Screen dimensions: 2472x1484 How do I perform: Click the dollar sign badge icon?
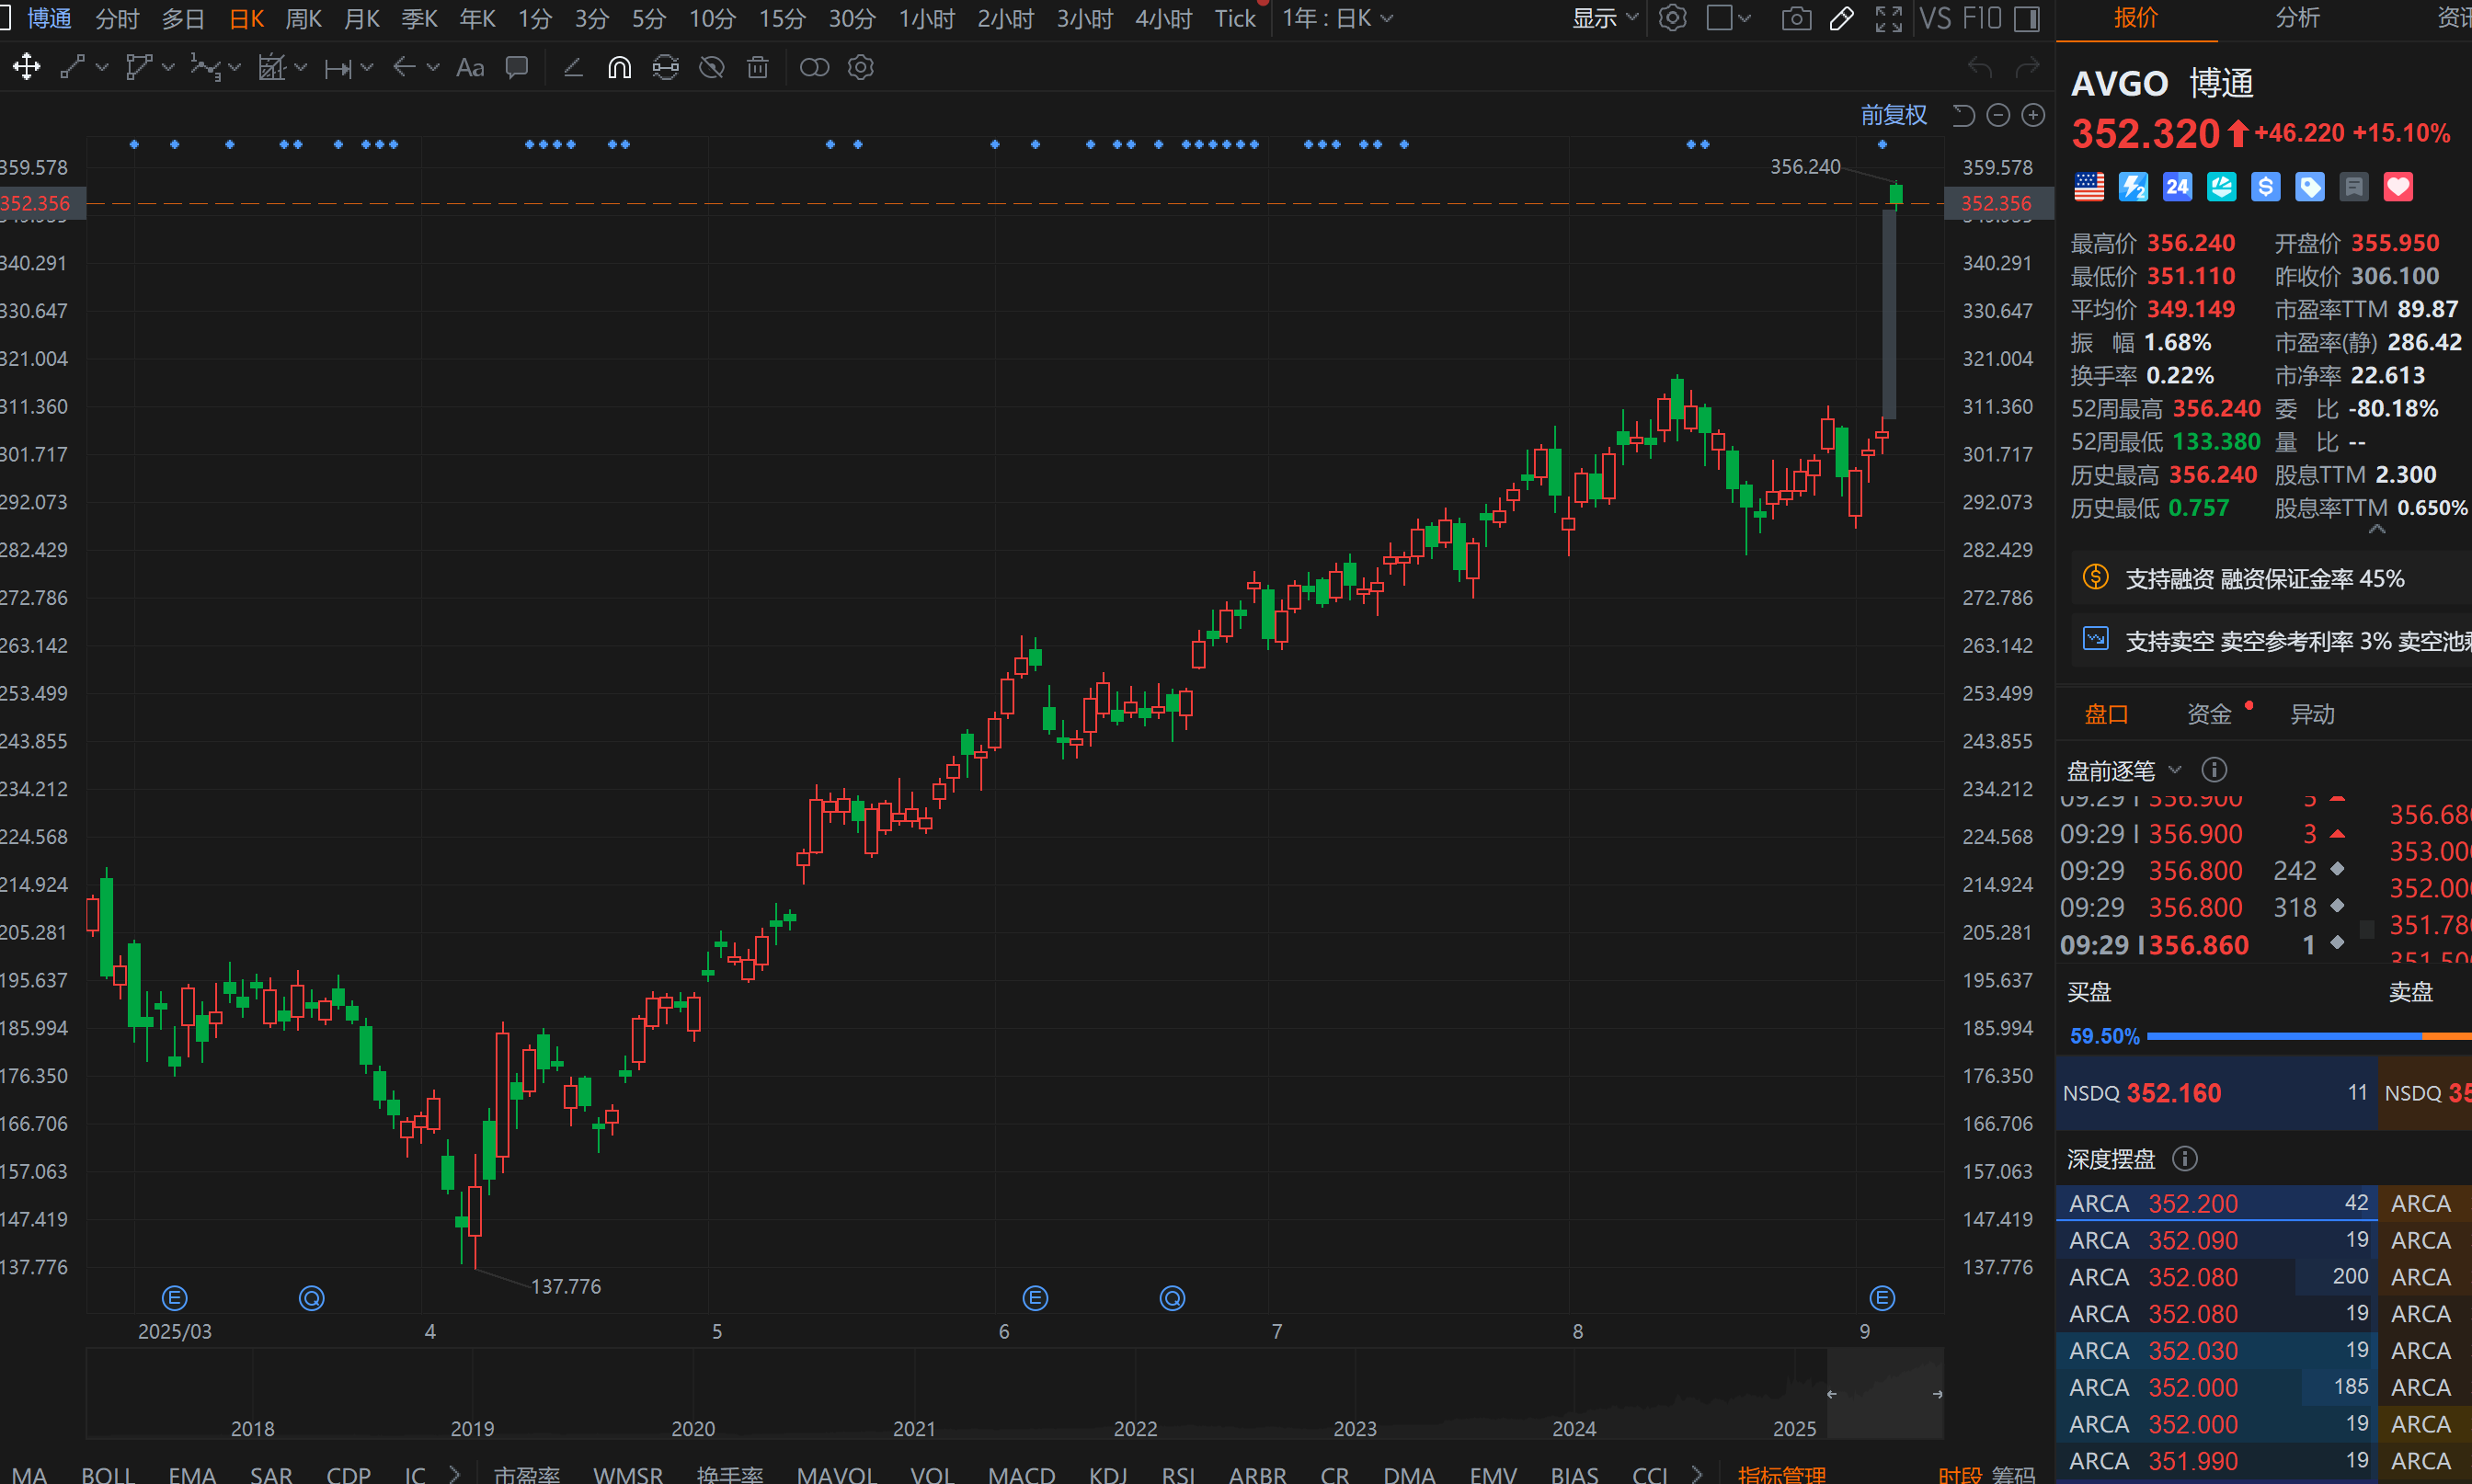(x=2265, y=187)
